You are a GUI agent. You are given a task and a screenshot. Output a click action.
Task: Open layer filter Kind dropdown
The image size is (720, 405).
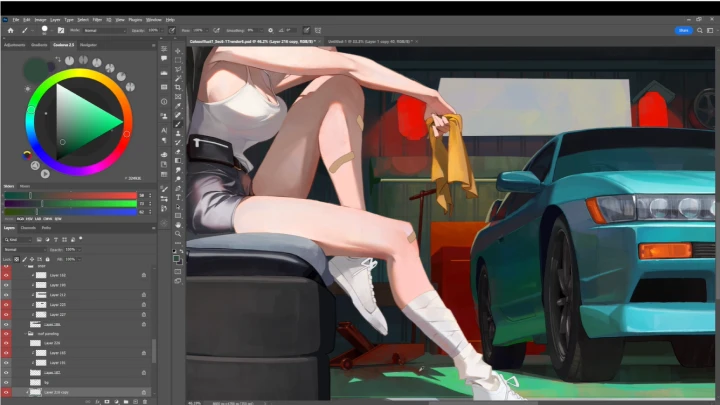click(17, 240)
